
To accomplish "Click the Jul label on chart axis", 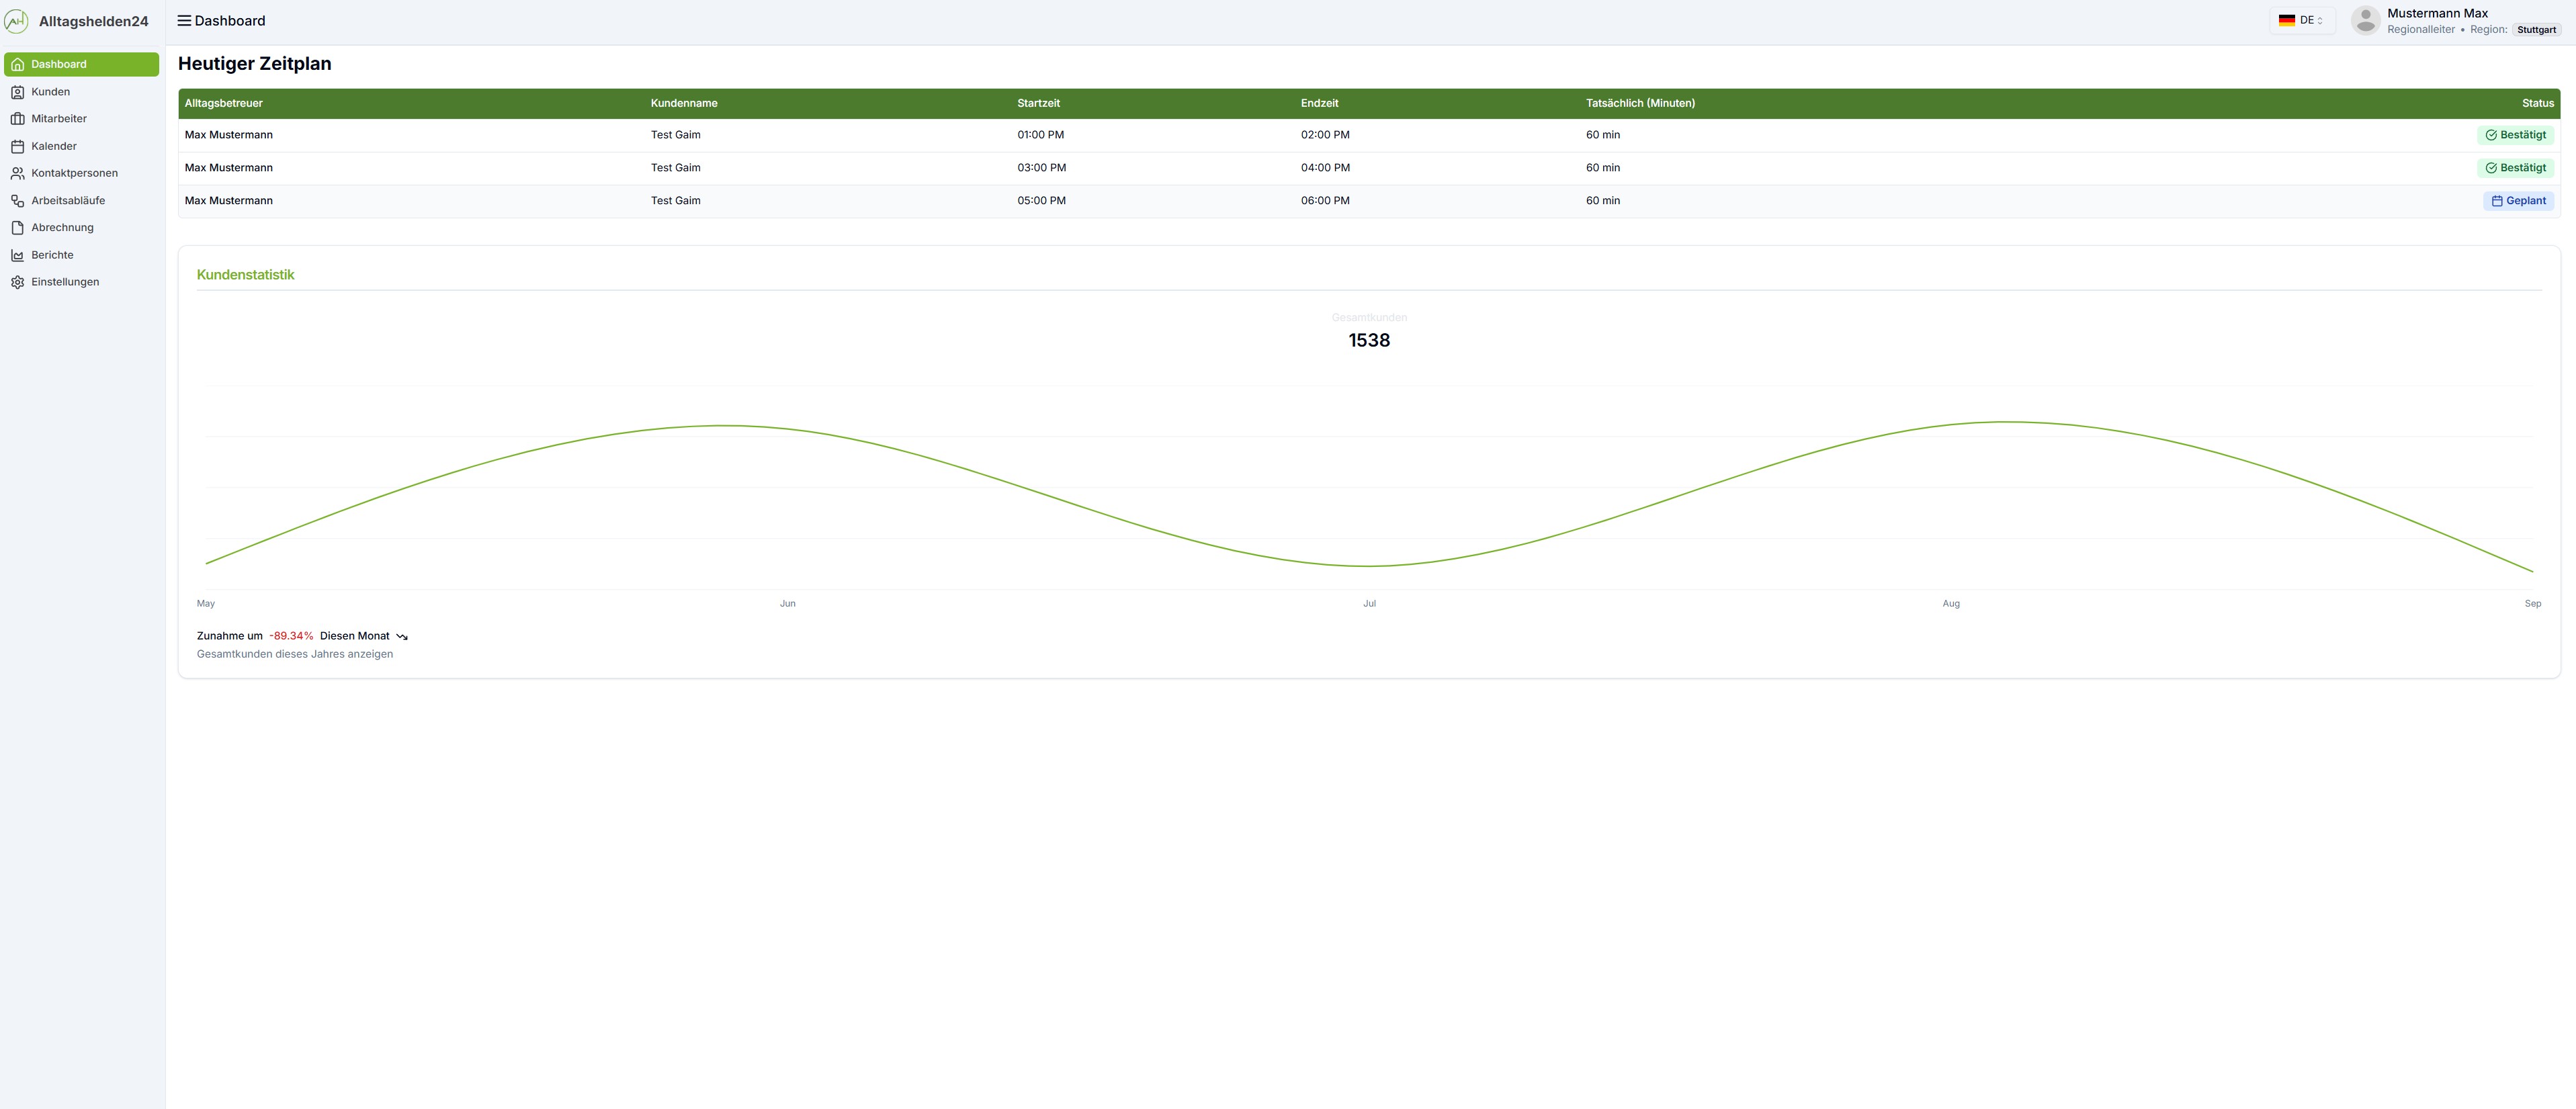I will (x=1369, y=604).
